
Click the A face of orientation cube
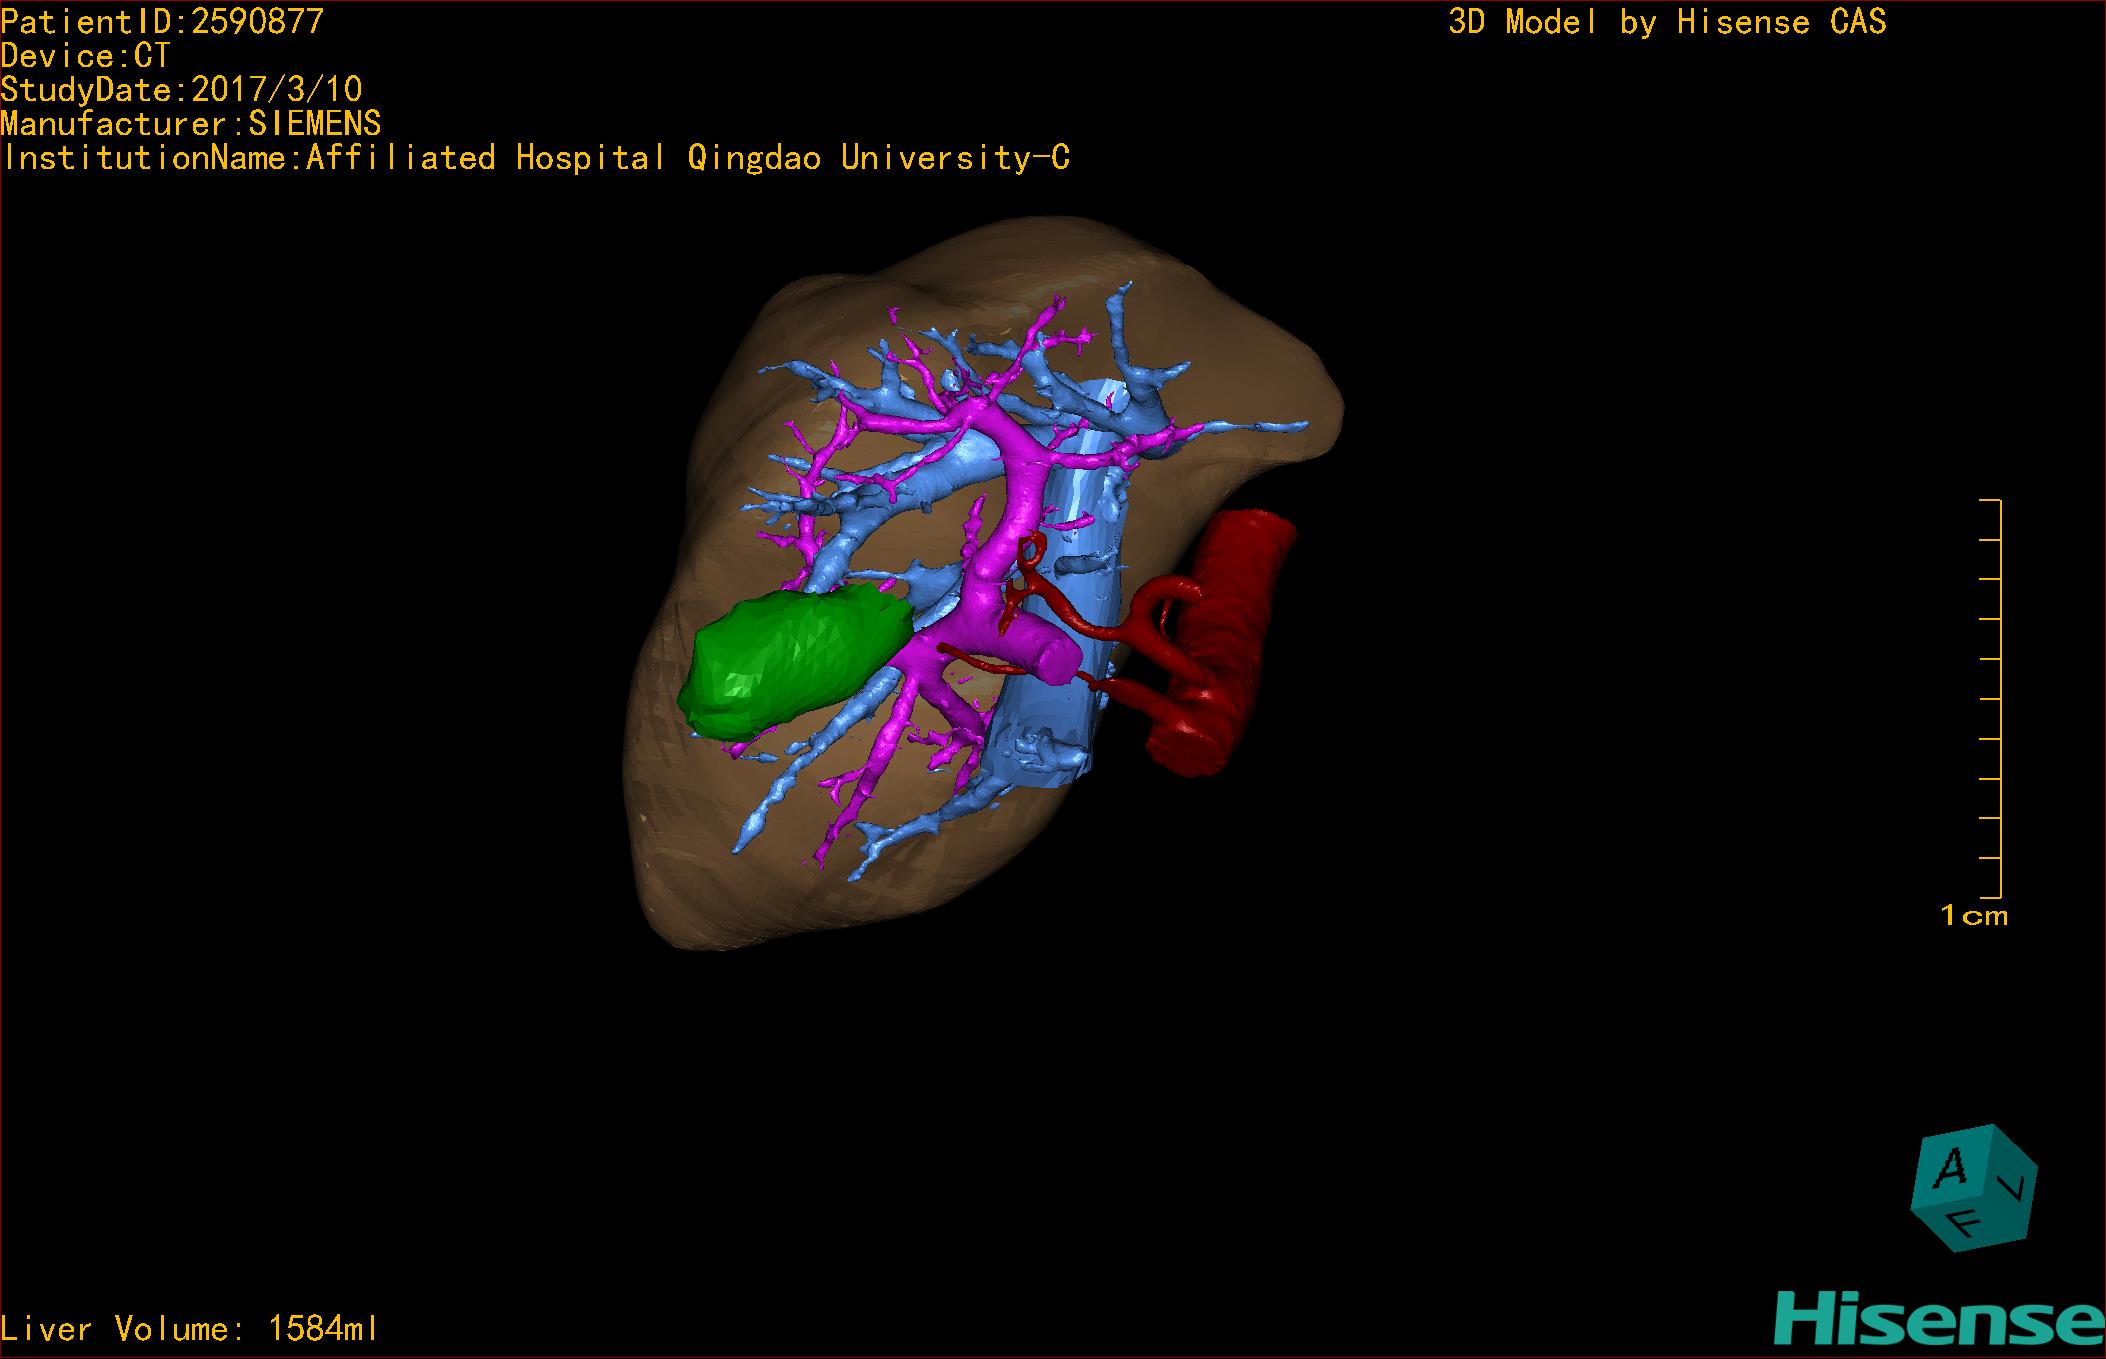pyautogui.click(x=1950, y=1167)
